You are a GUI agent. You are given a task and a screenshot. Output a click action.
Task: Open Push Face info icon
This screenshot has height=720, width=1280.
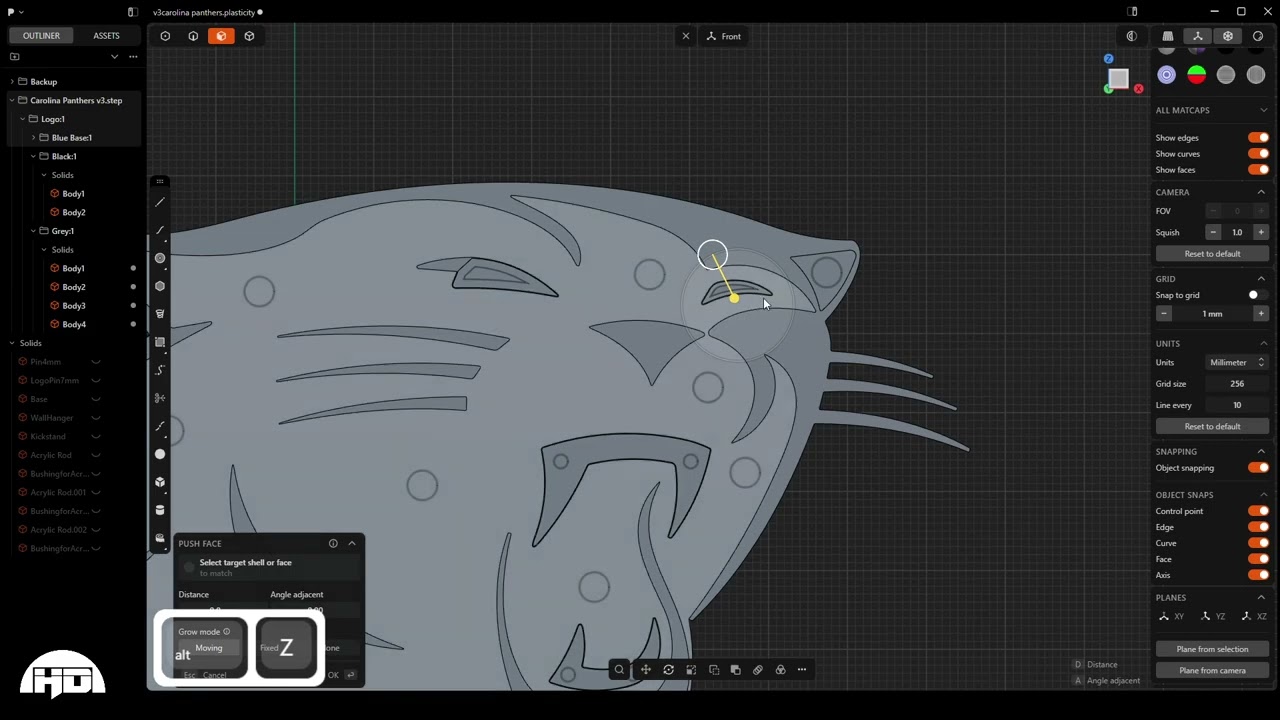tap(333, 543)
